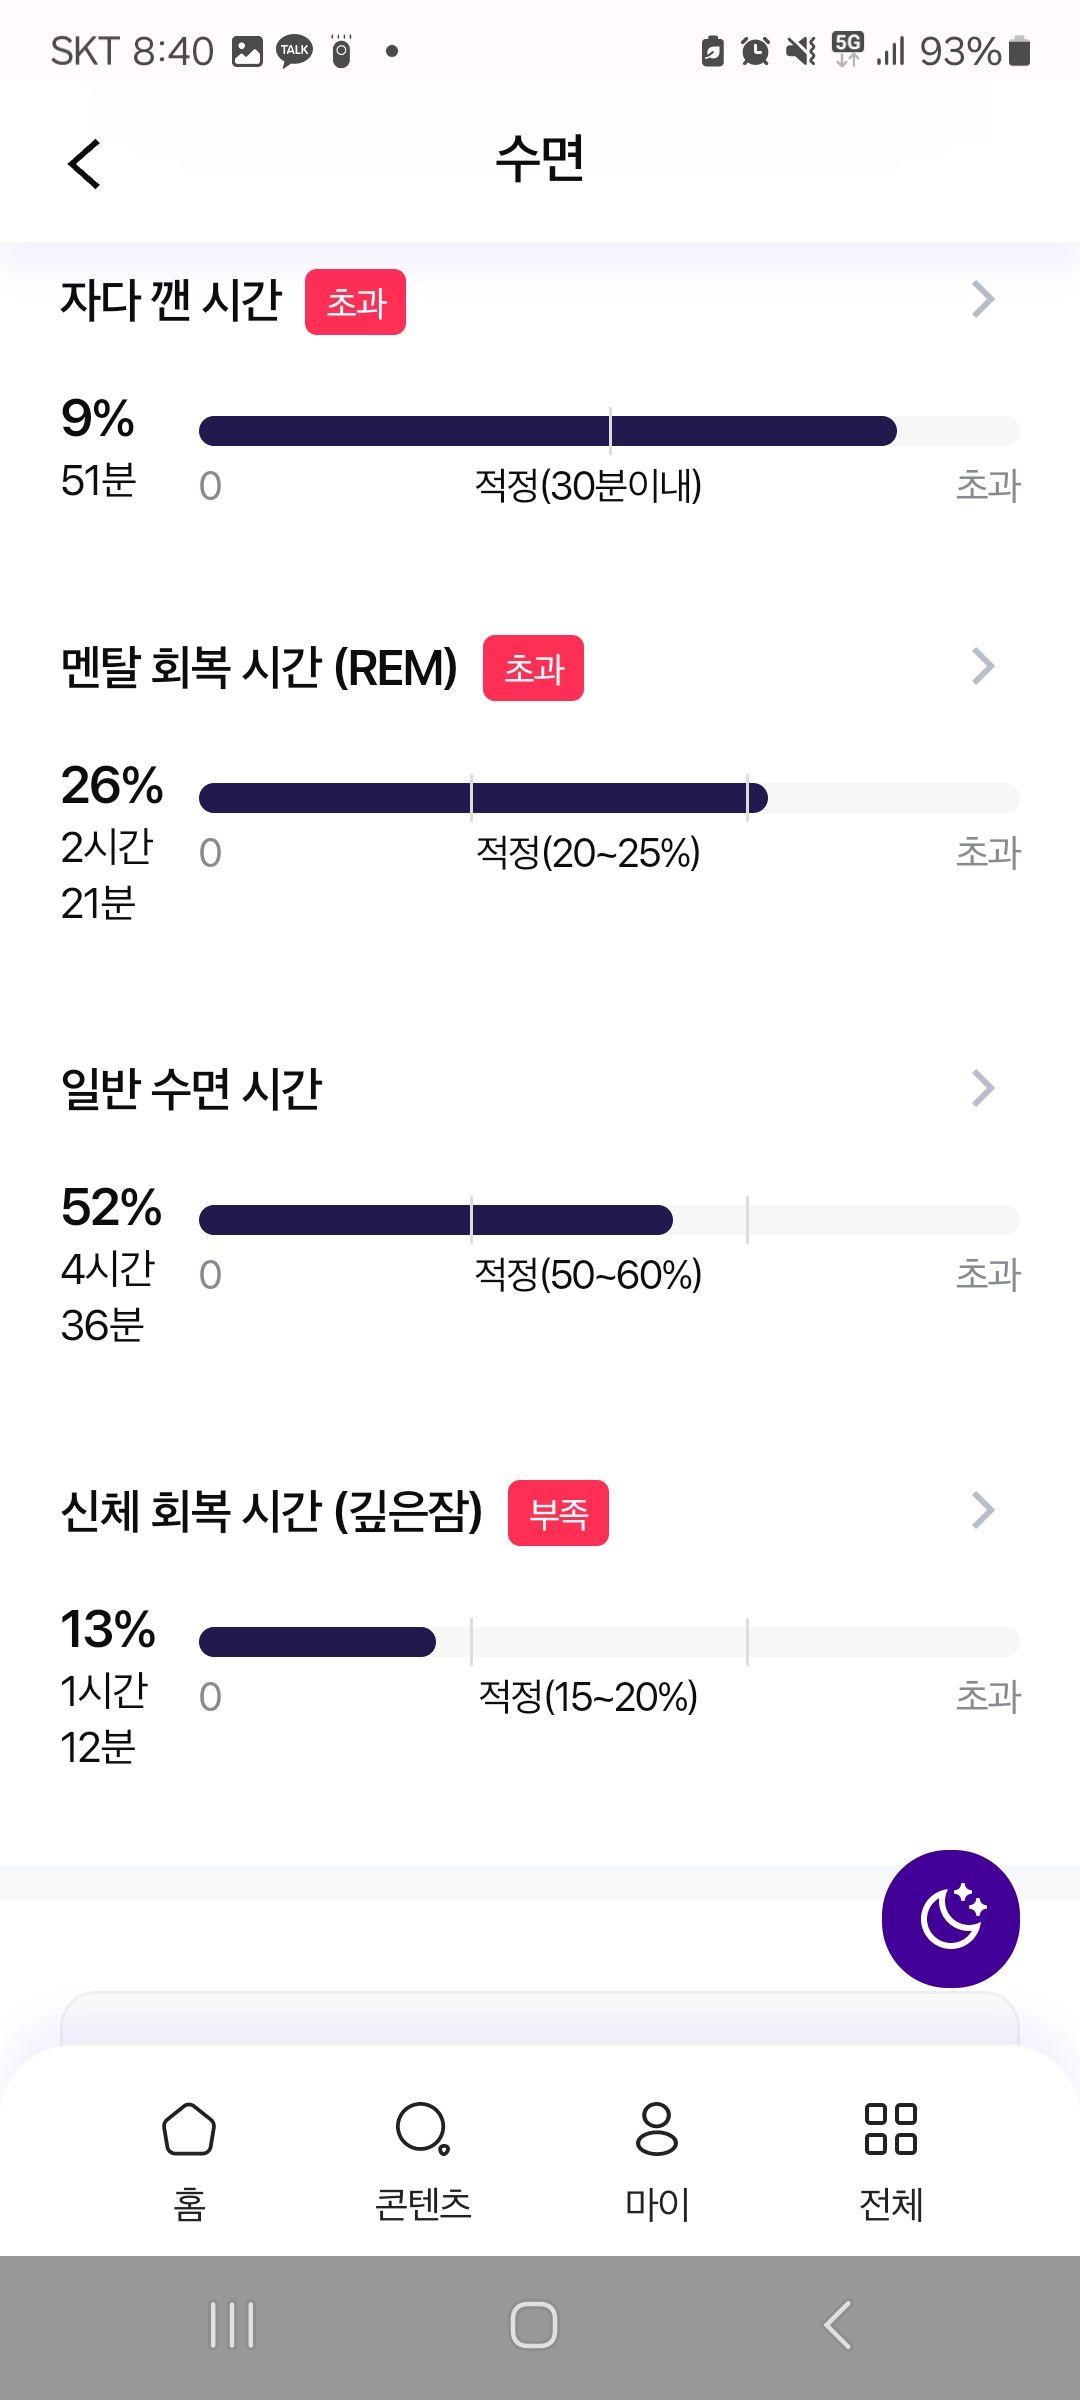Tap the back arrow in the header
The height and width of the screenshot is (2400, 1080).
85,163
